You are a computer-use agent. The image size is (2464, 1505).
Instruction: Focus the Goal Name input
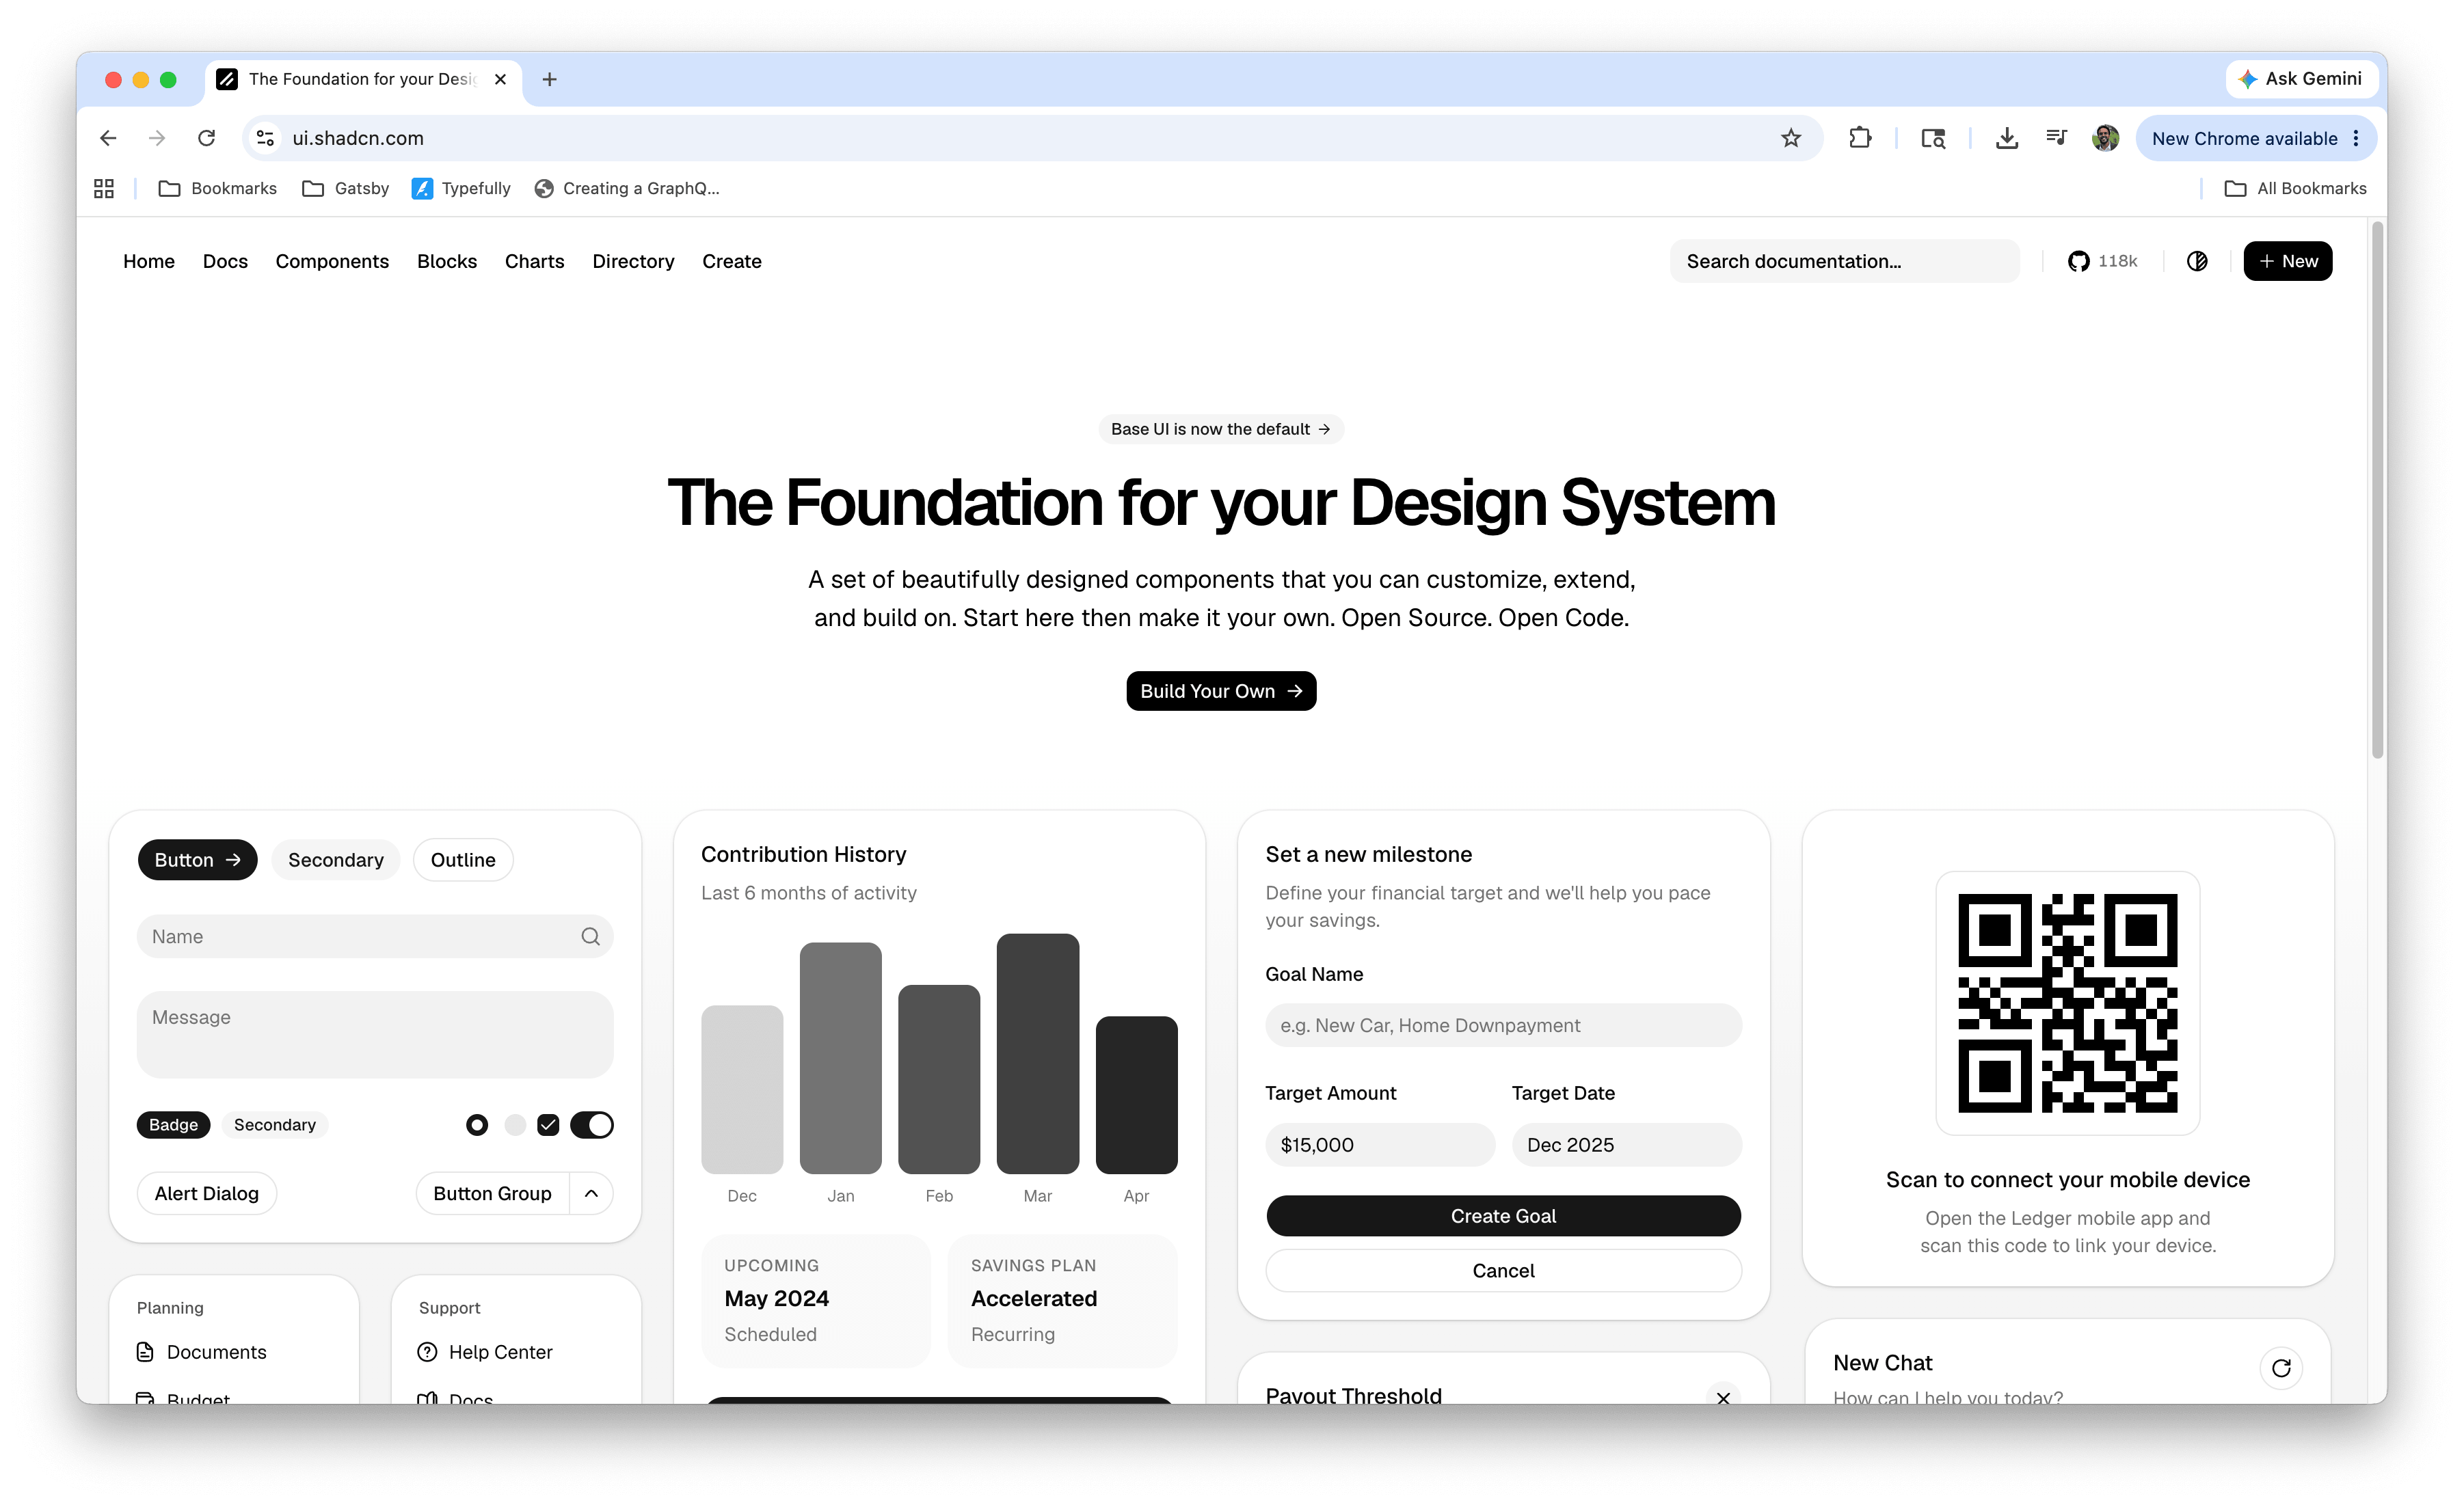(1503, 1025)
